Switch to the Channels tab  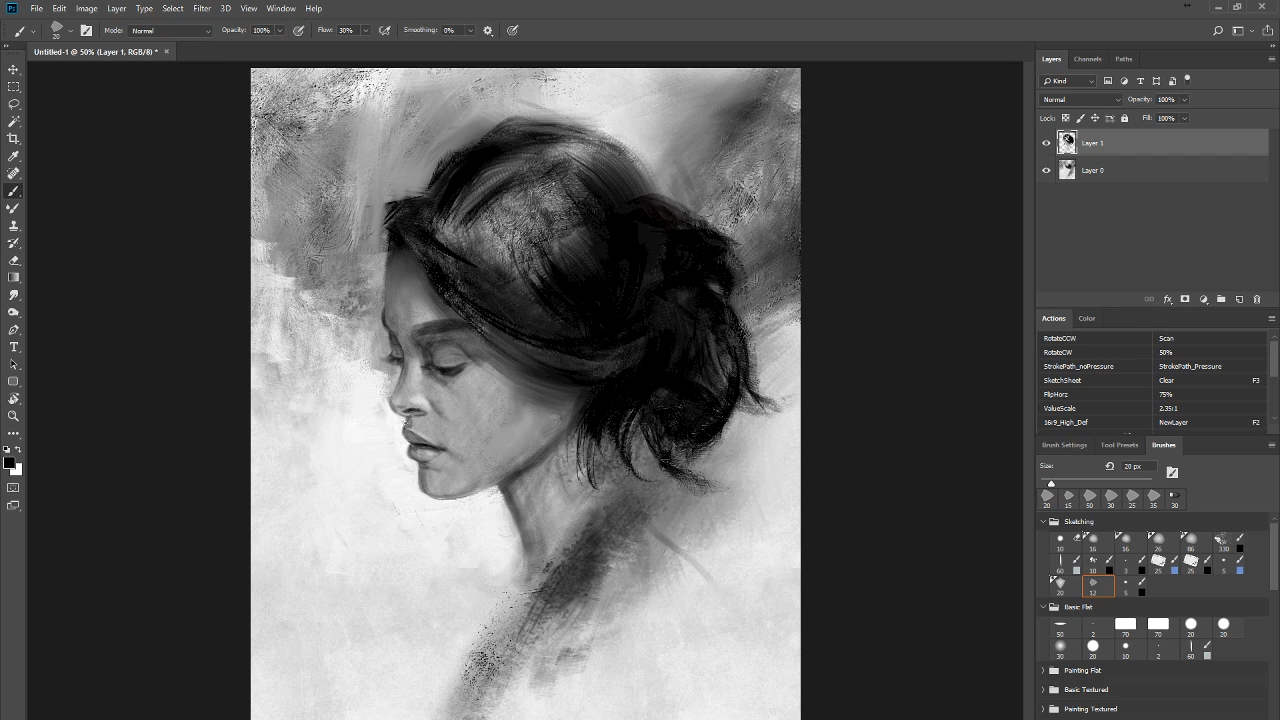1087,59
